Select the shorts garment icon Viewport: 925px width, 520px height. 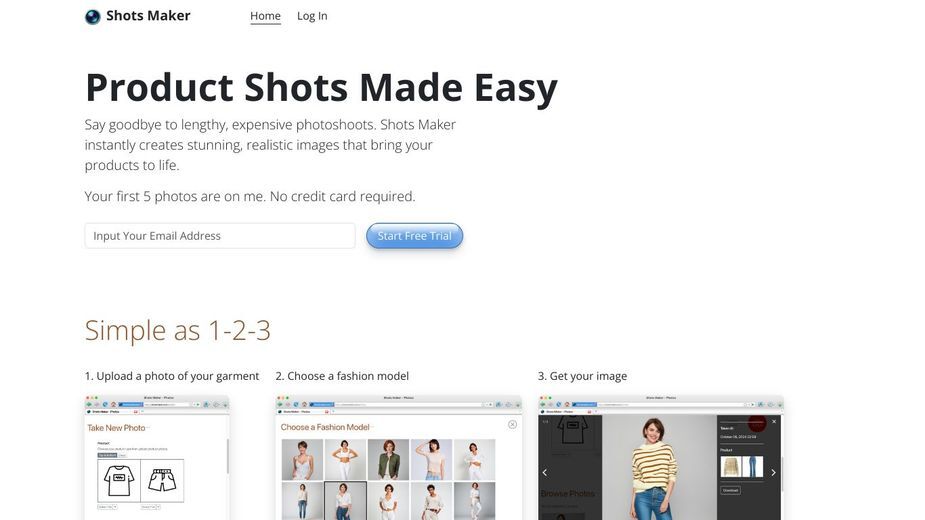point(162,480)
